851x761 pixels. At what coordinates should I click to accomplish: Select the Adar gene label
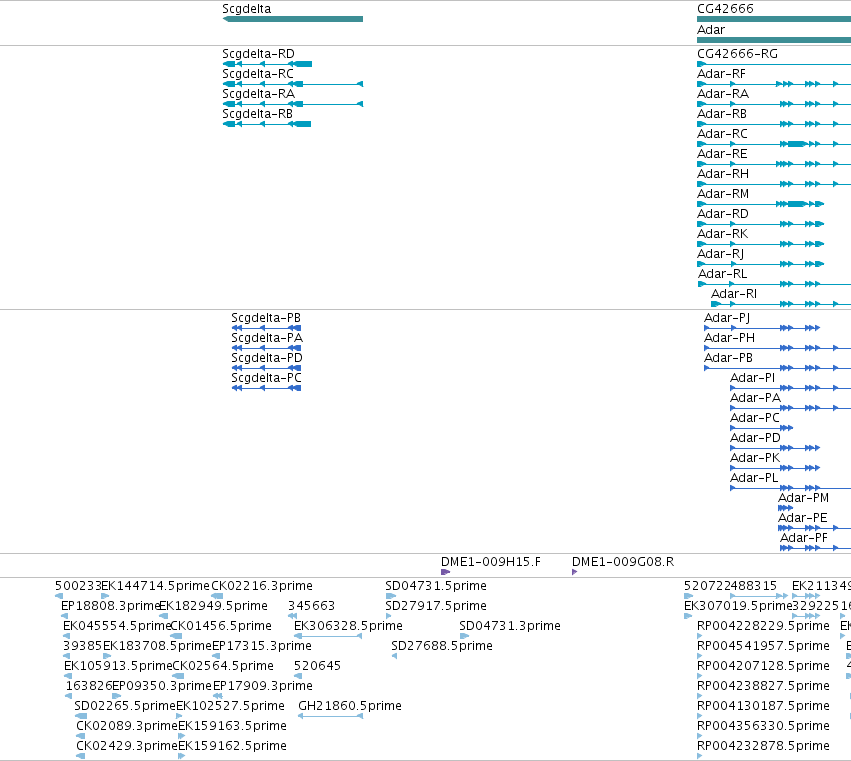click(x=711, y=30)
